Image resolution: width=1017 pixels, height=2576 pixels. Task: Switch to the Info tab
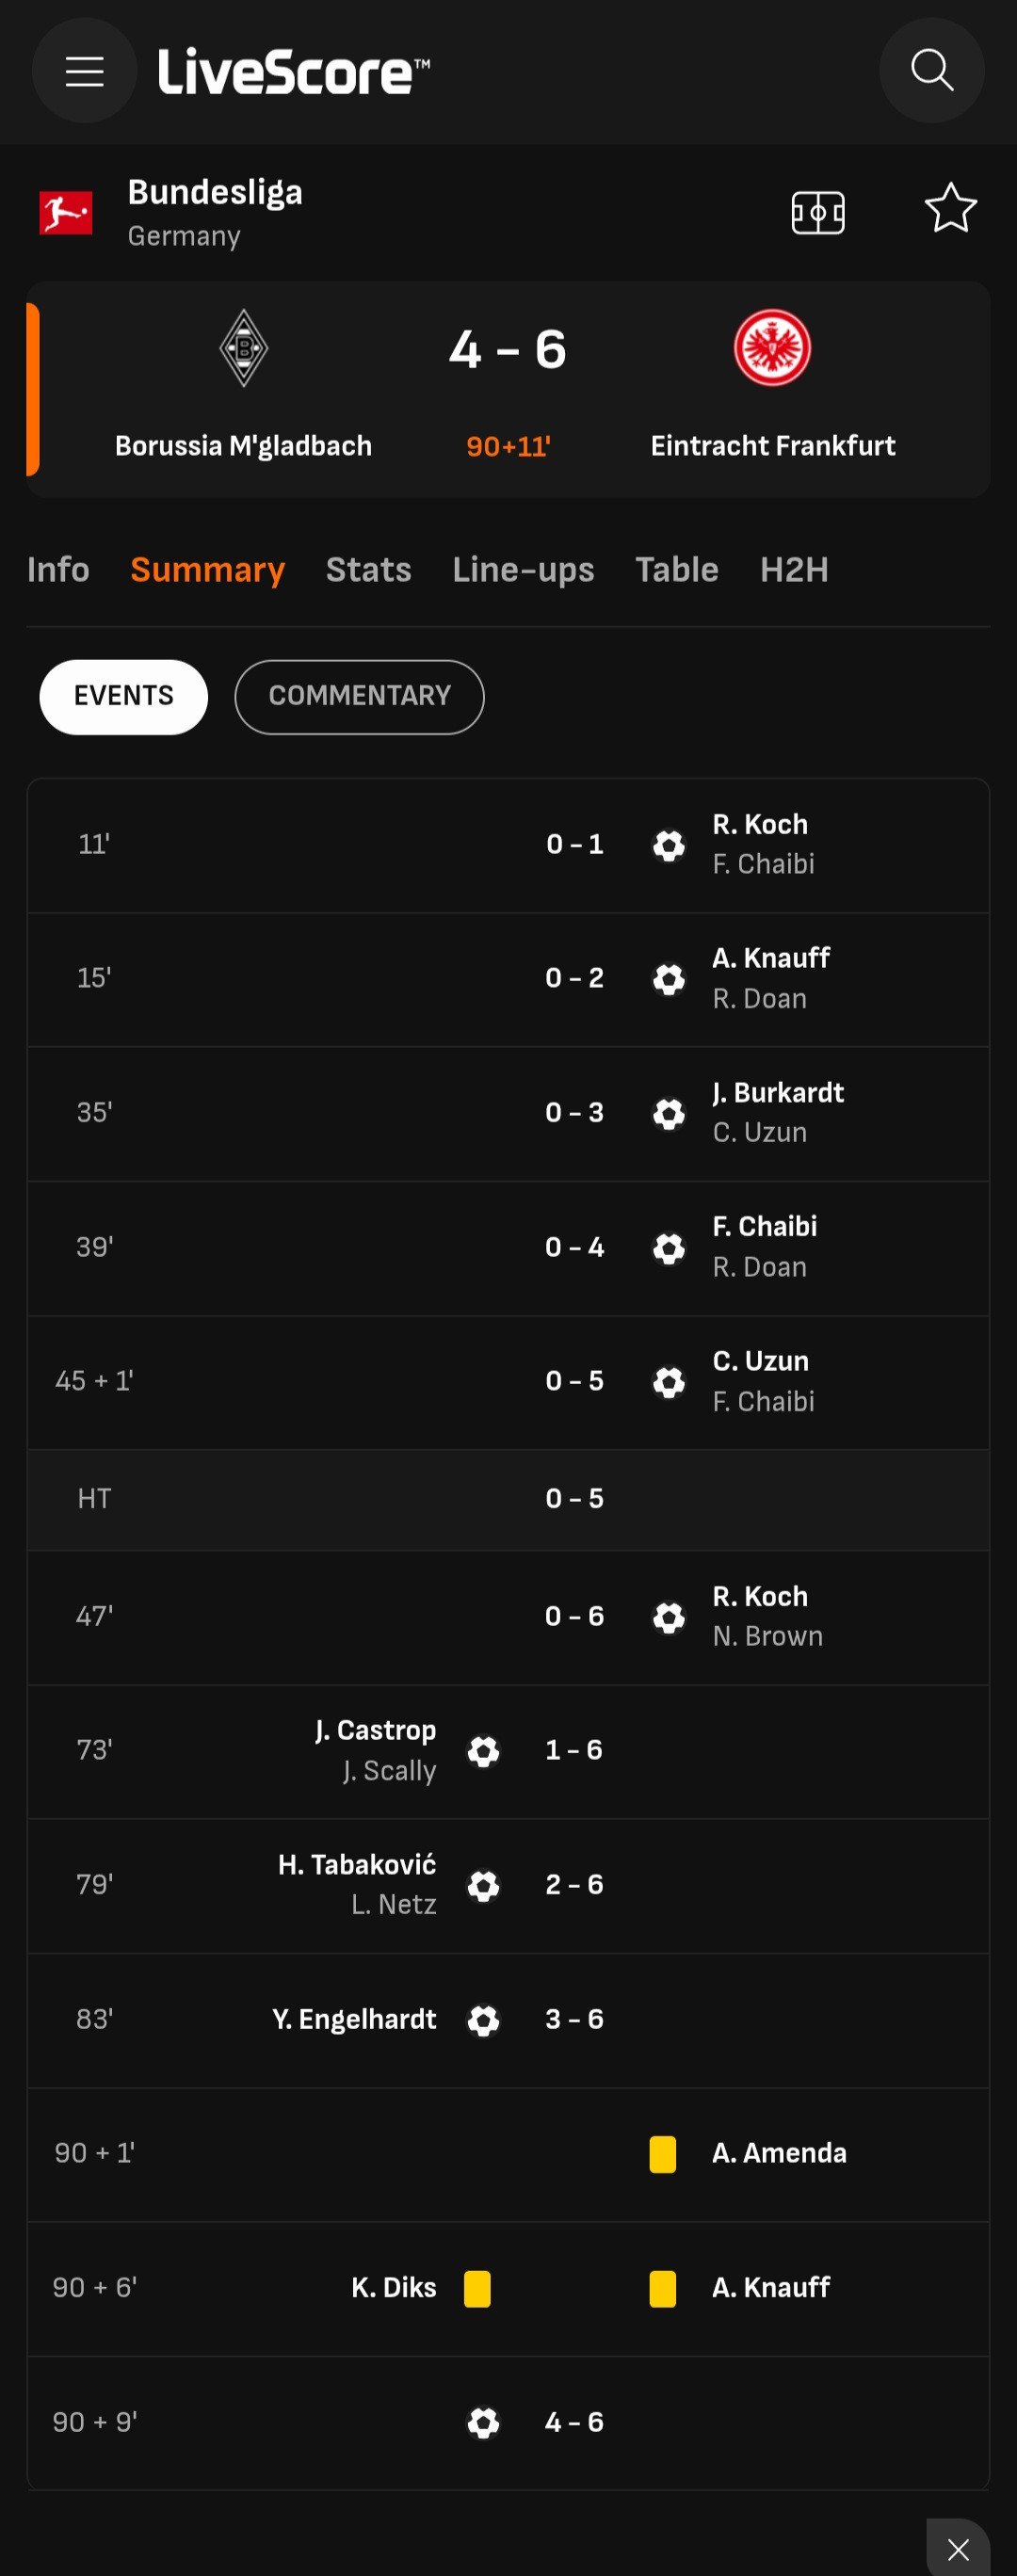point(58,570)
